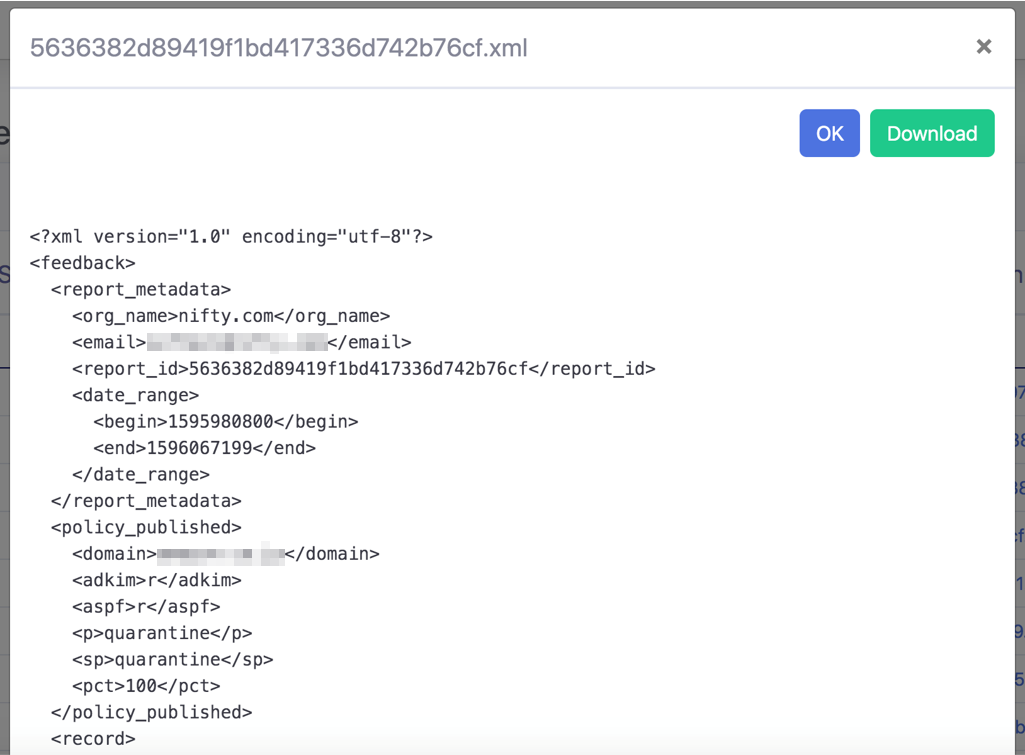Select the end timestamp 1596067199

click(x=199, y=448)
